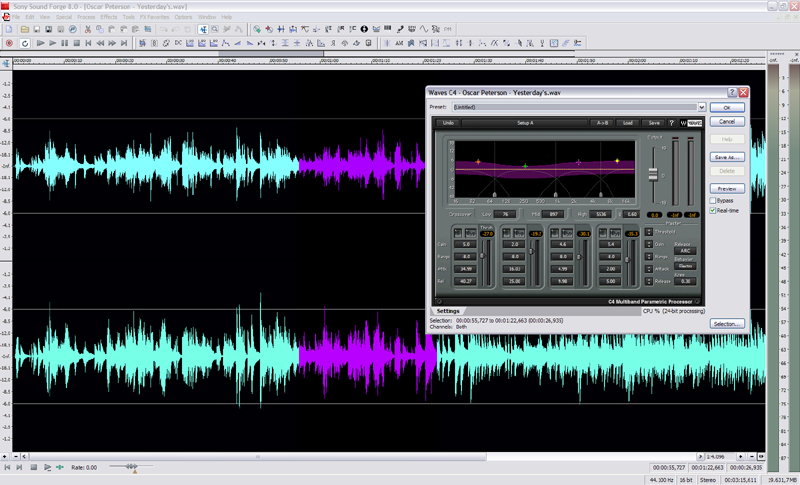Click the Stop icon in the top transport toolbar
Screen dimensions: 800x485
click(77, 43)
